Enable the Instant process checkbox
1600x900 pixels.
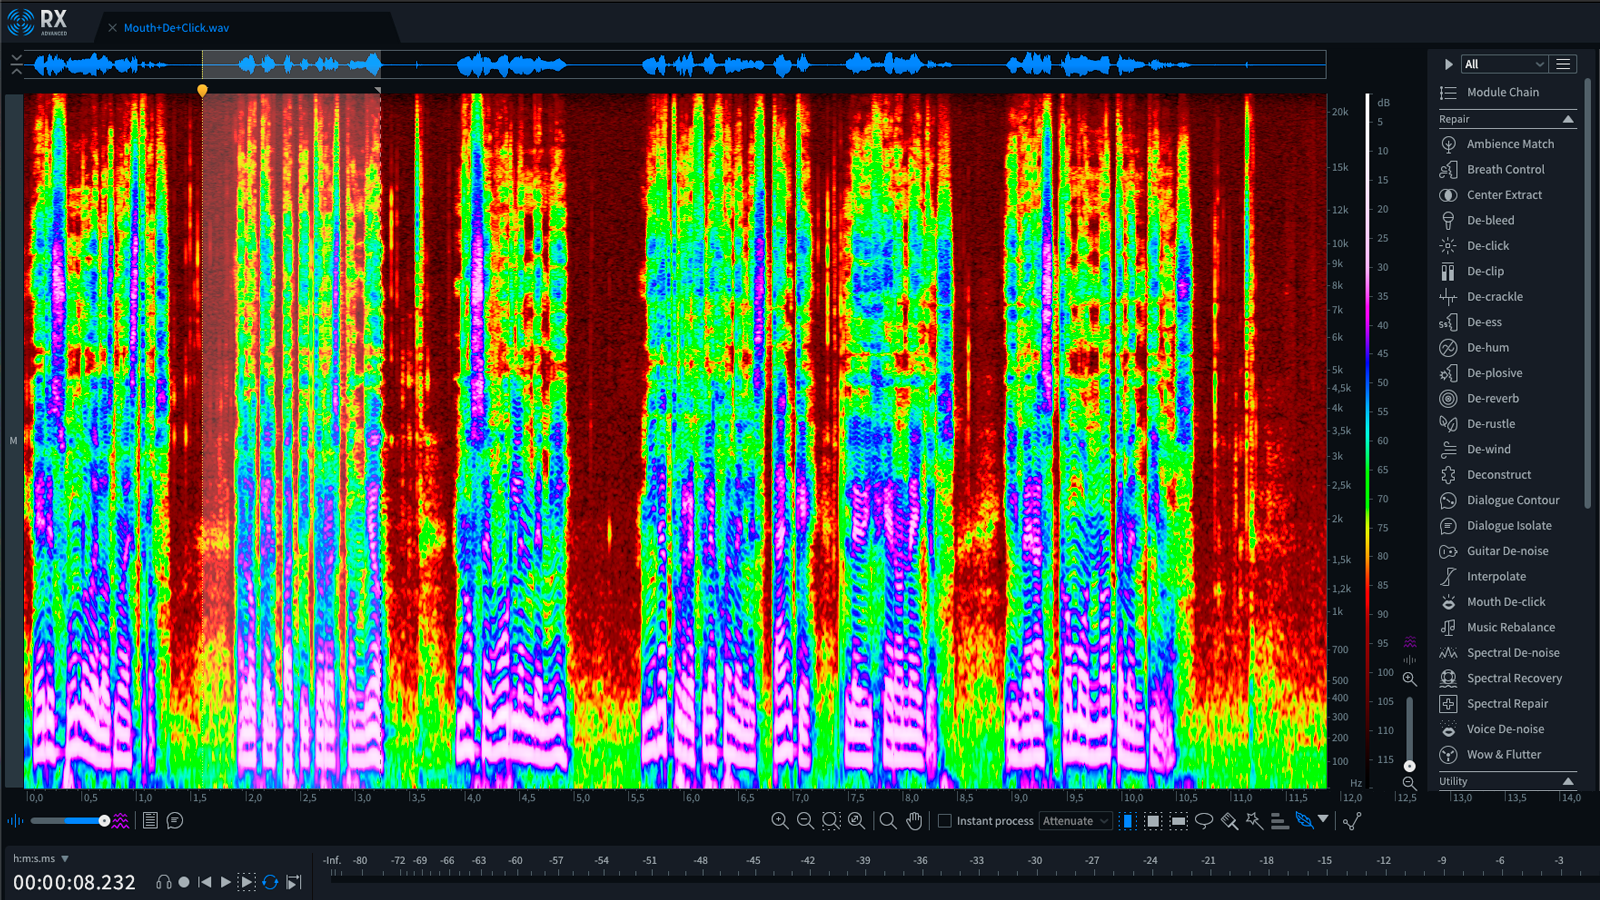(945, 821)
